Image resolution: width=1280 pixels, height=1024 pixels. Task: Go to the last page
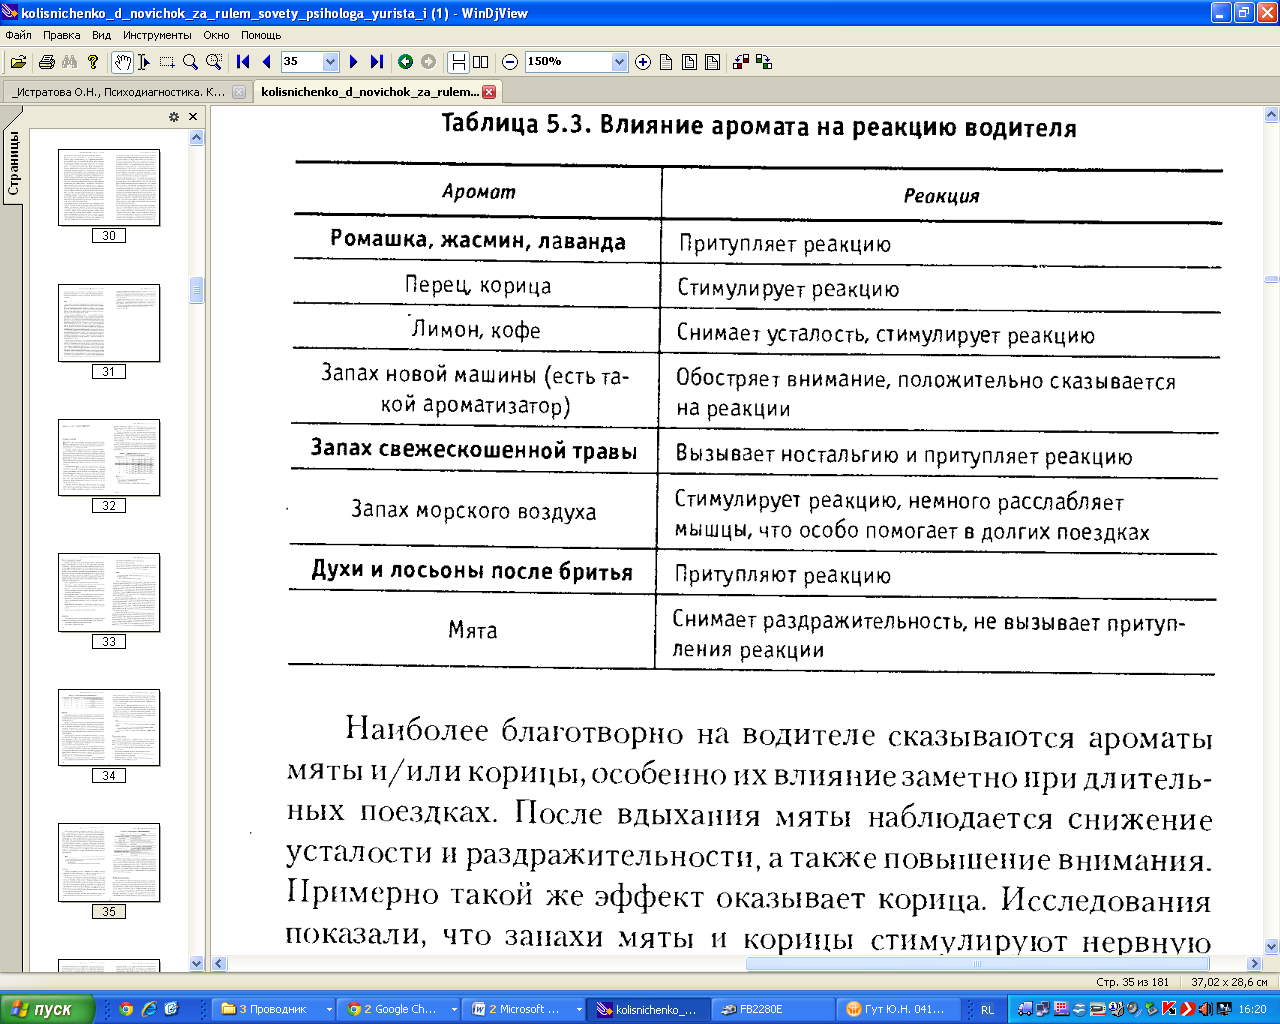click(376, 62)
